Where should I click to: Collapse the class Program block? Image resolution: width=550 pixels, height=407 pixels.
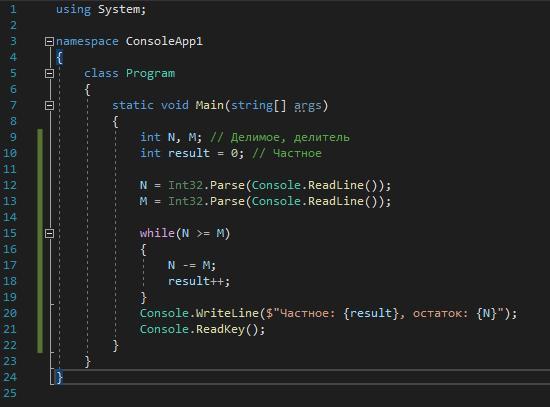(x=49, y=73)
